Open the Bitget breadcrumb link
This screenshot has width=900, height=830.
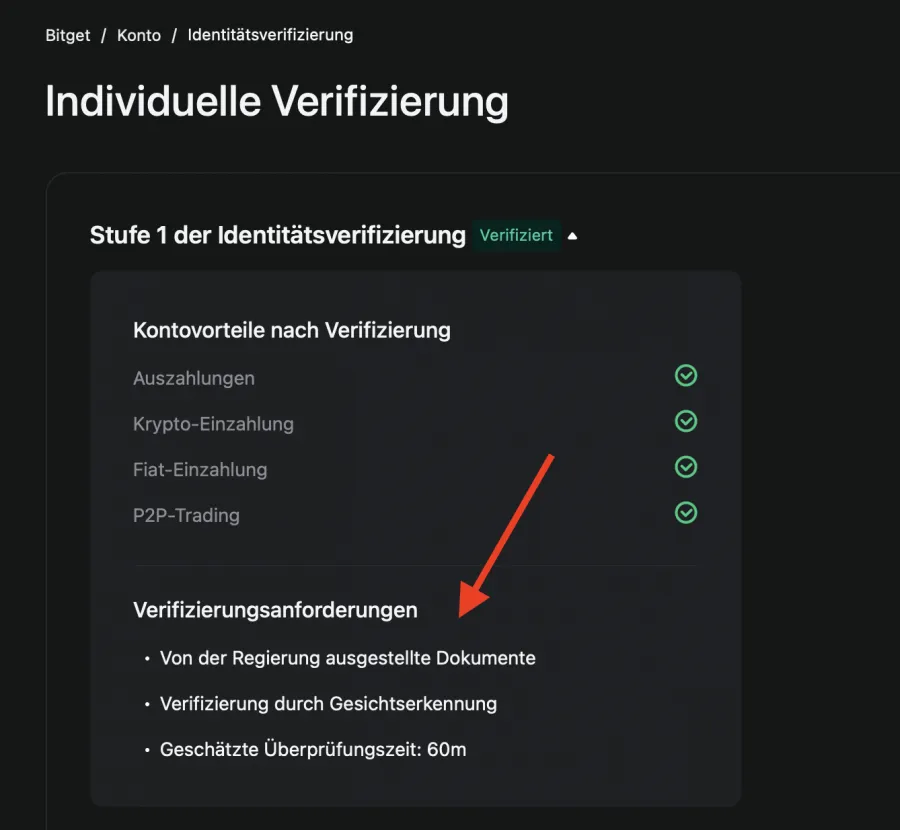click(x=66, y=34)
